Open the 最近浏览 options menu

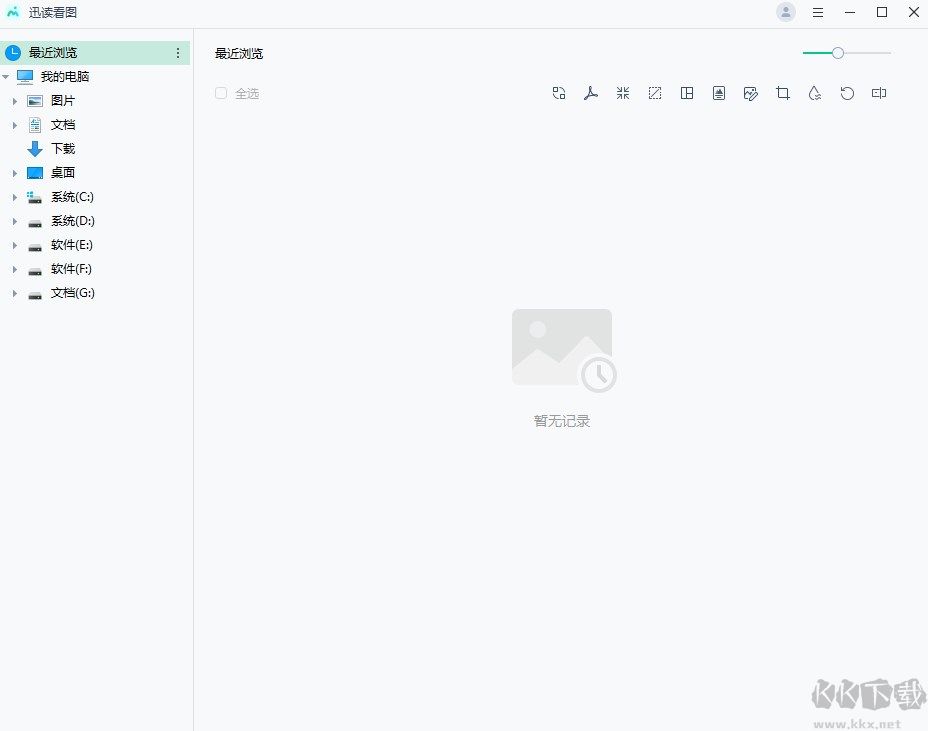pos(178,52)
